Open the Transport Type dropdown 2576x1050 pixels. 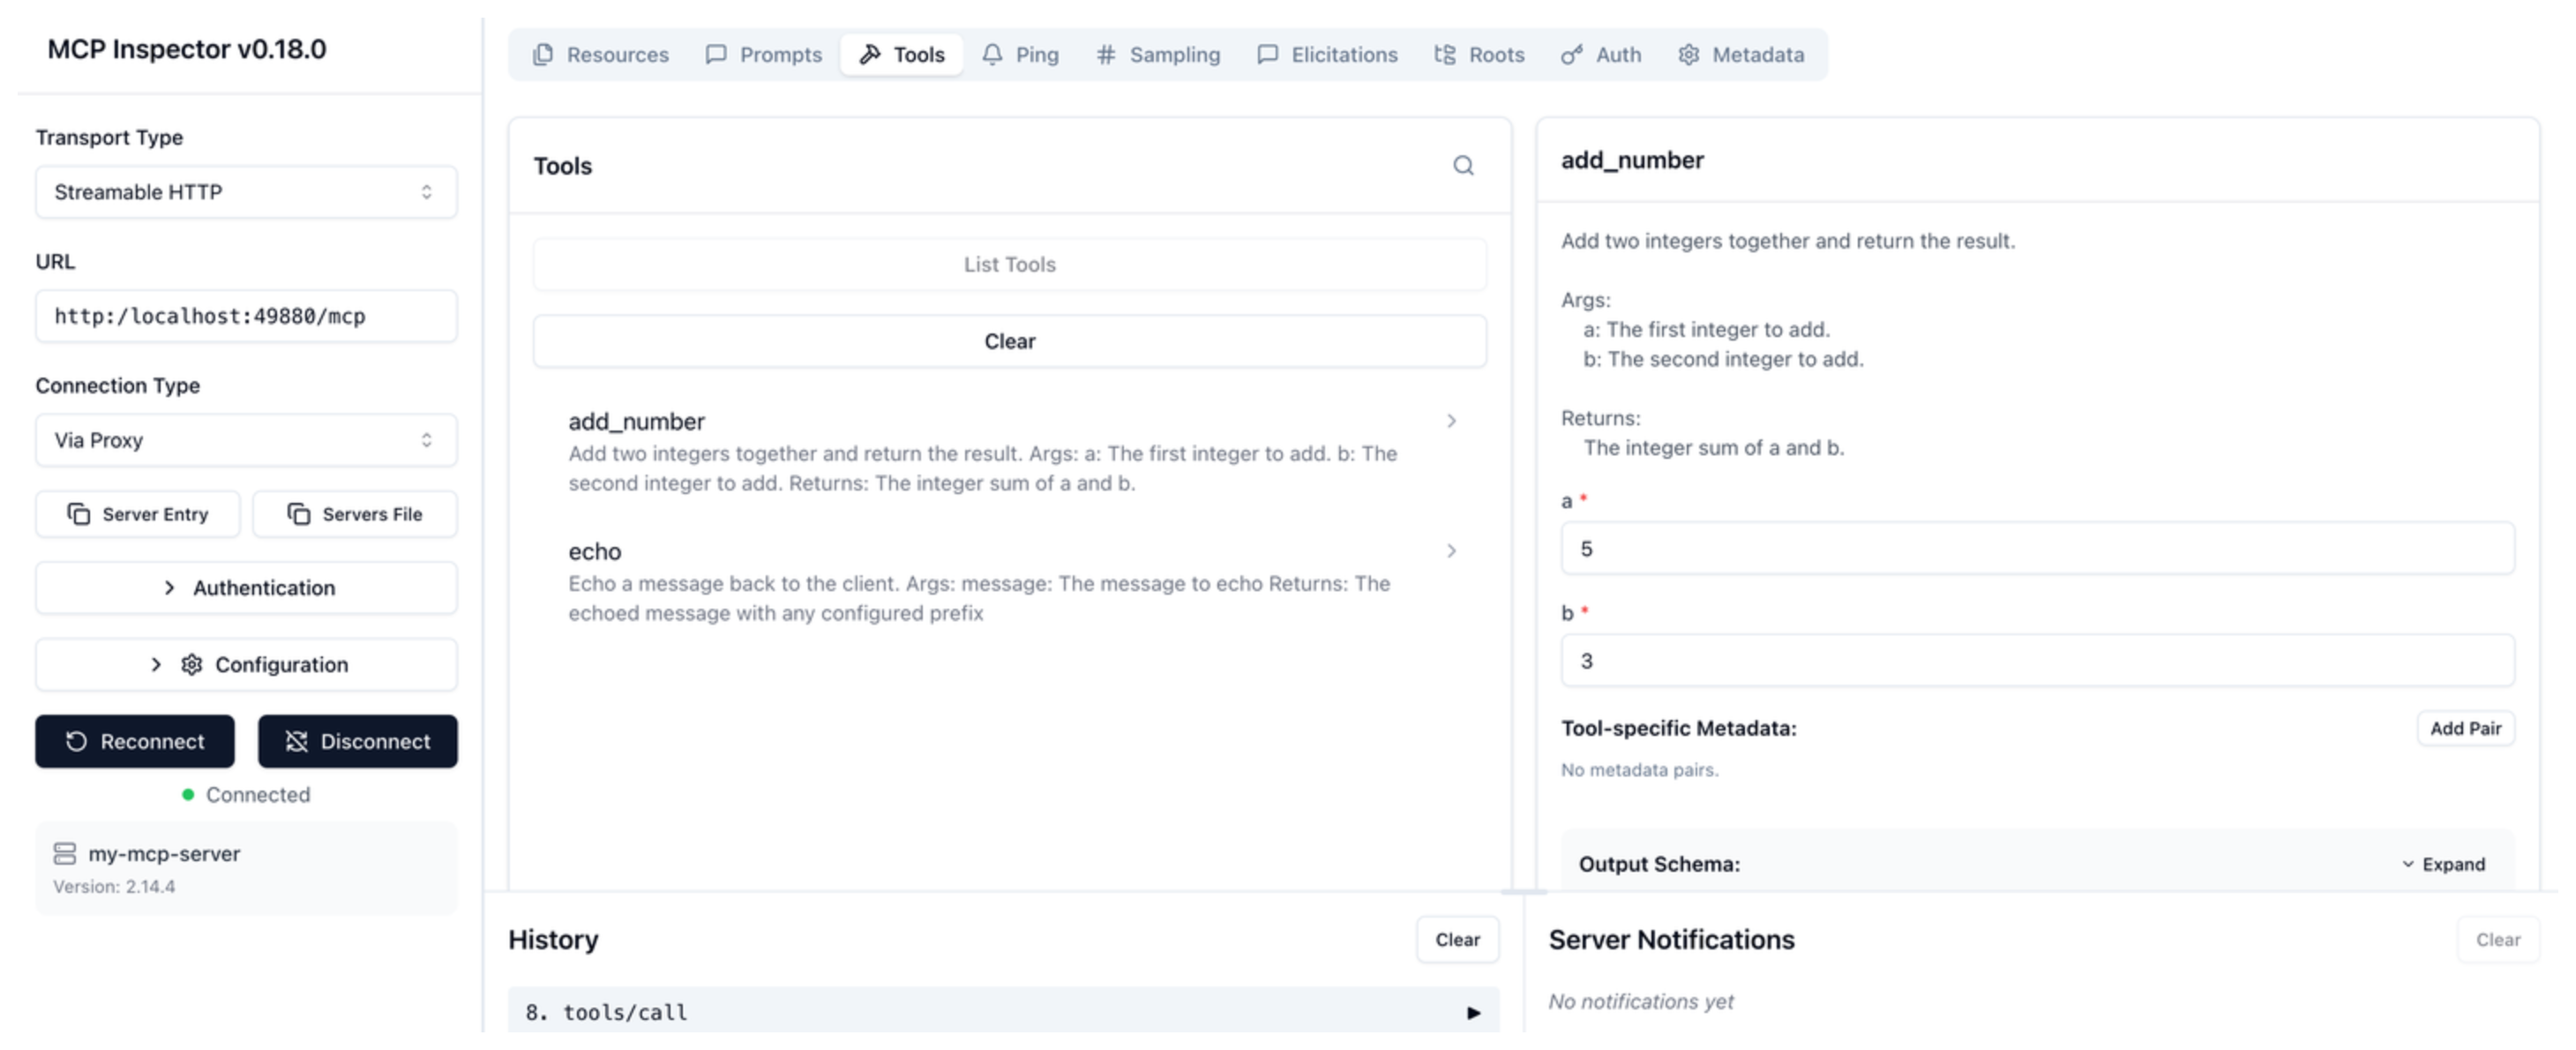(x=246, y=192)
